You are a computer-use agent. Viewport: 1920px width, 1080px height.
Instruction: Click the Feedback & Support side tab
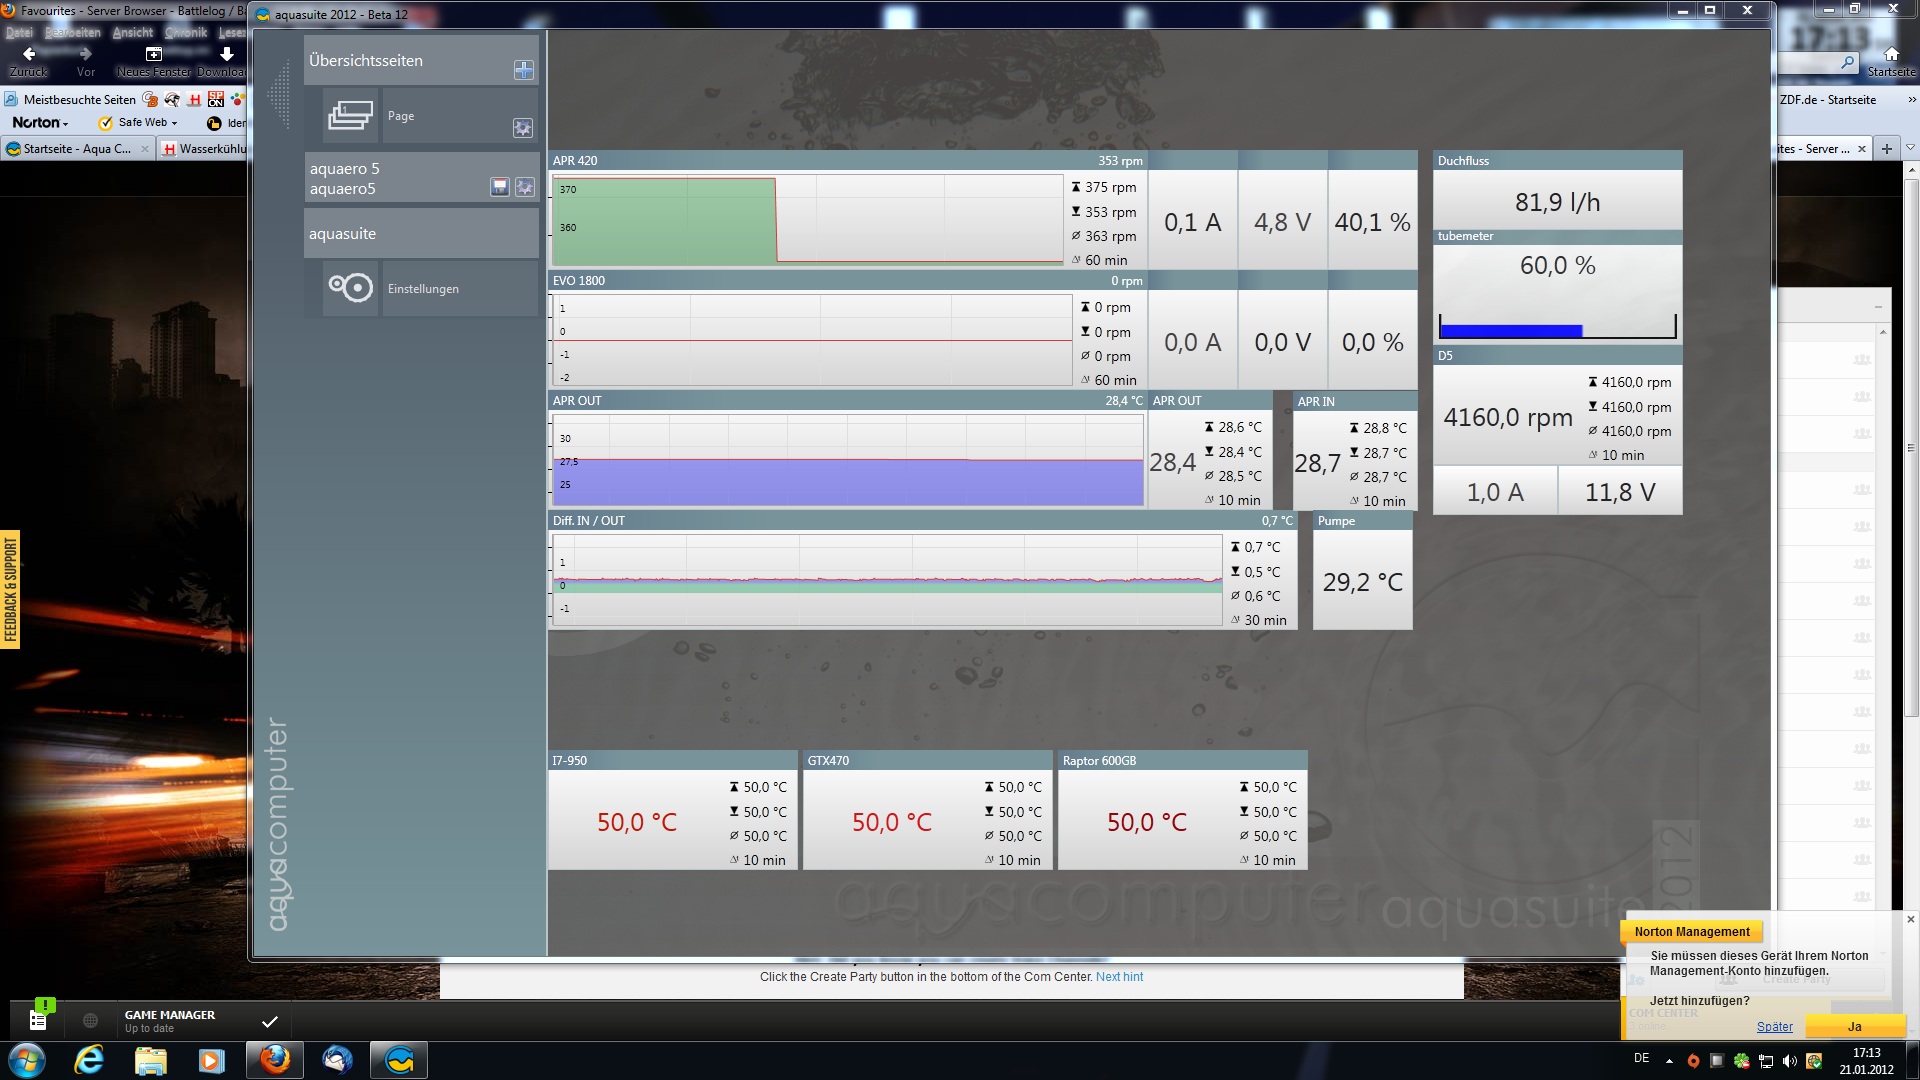pyautogui.click(x=10, y=589)
